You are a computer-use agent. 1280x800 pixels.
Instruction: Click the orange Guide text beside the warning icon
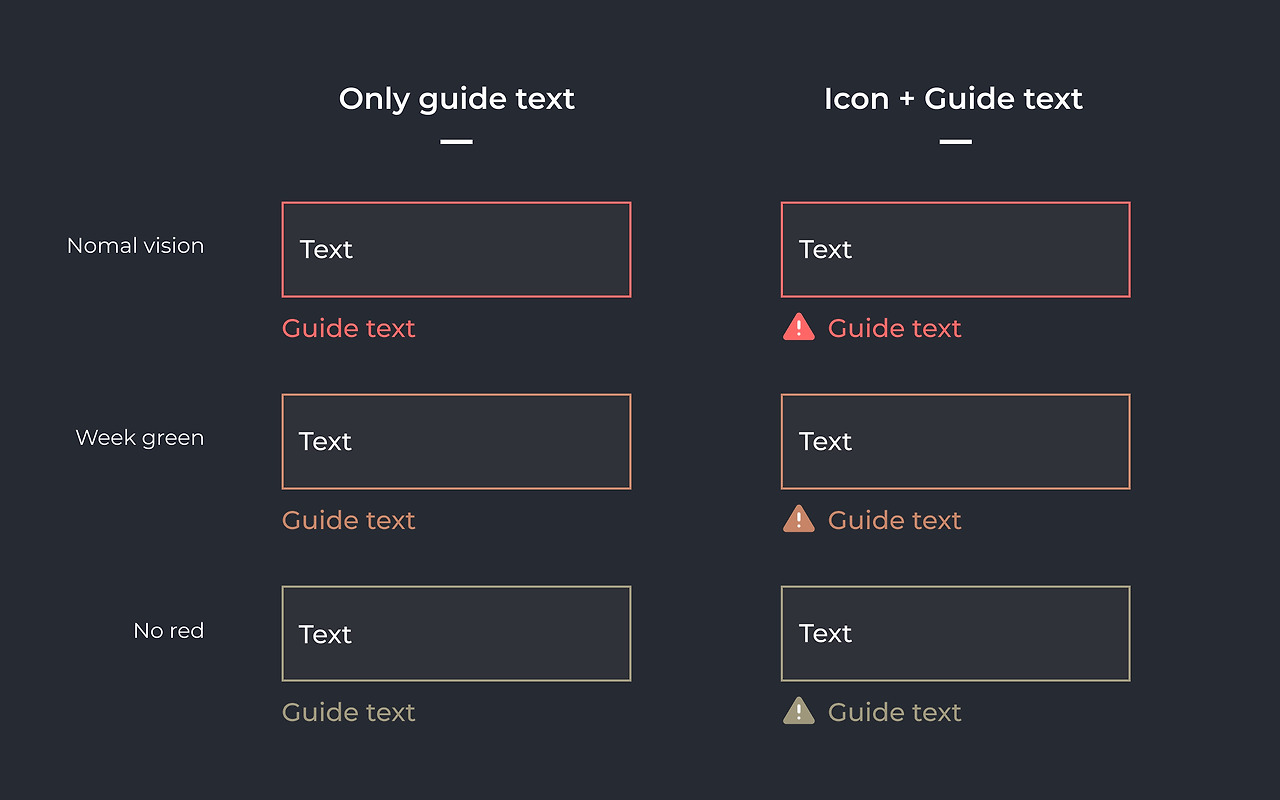click(x=894, y=520)
